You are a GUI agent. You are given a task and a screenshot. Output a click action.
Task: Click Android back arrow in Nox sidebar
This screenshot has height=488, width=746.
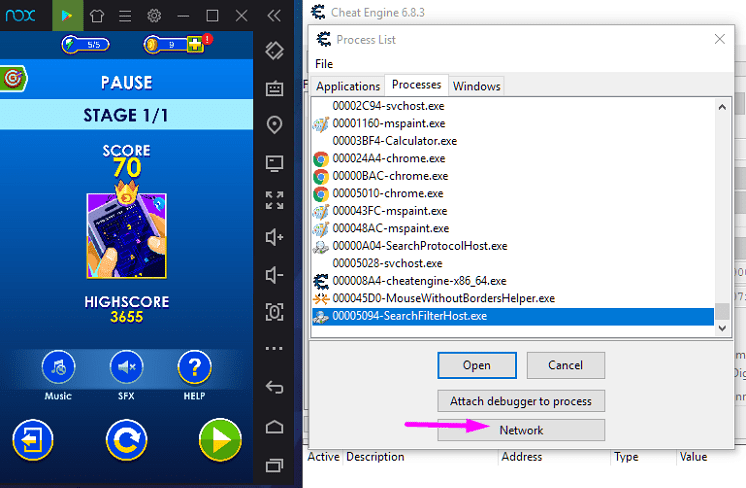tap(275, 387)
